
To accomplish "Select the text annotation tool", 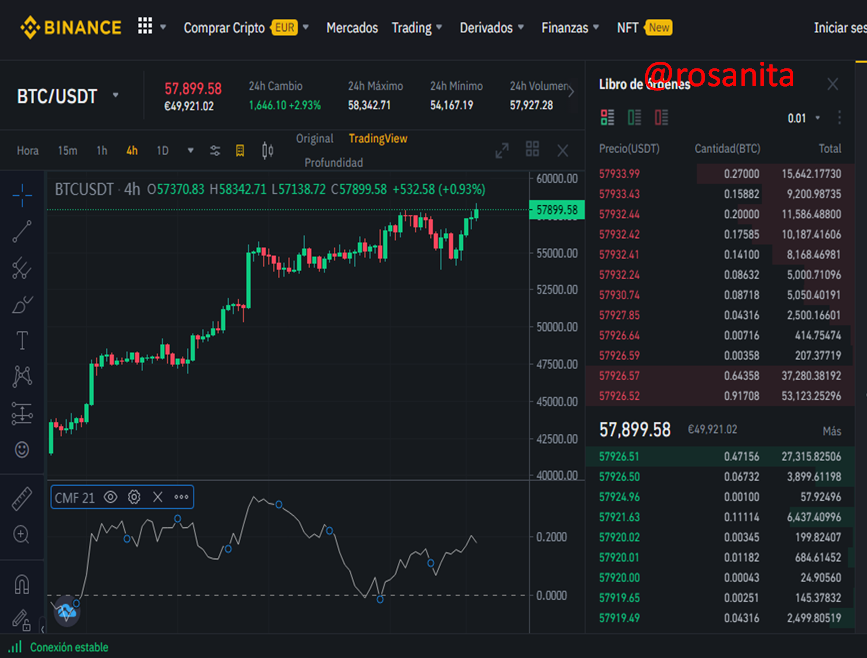I will (x=22, y=341).
